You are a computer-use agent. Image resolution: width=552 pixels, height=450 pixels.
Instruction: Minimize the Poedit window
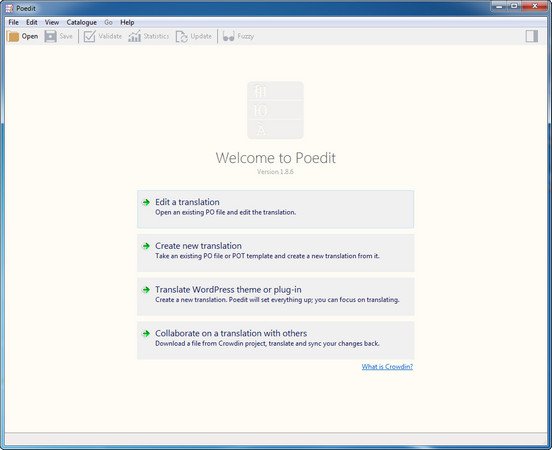499,6
